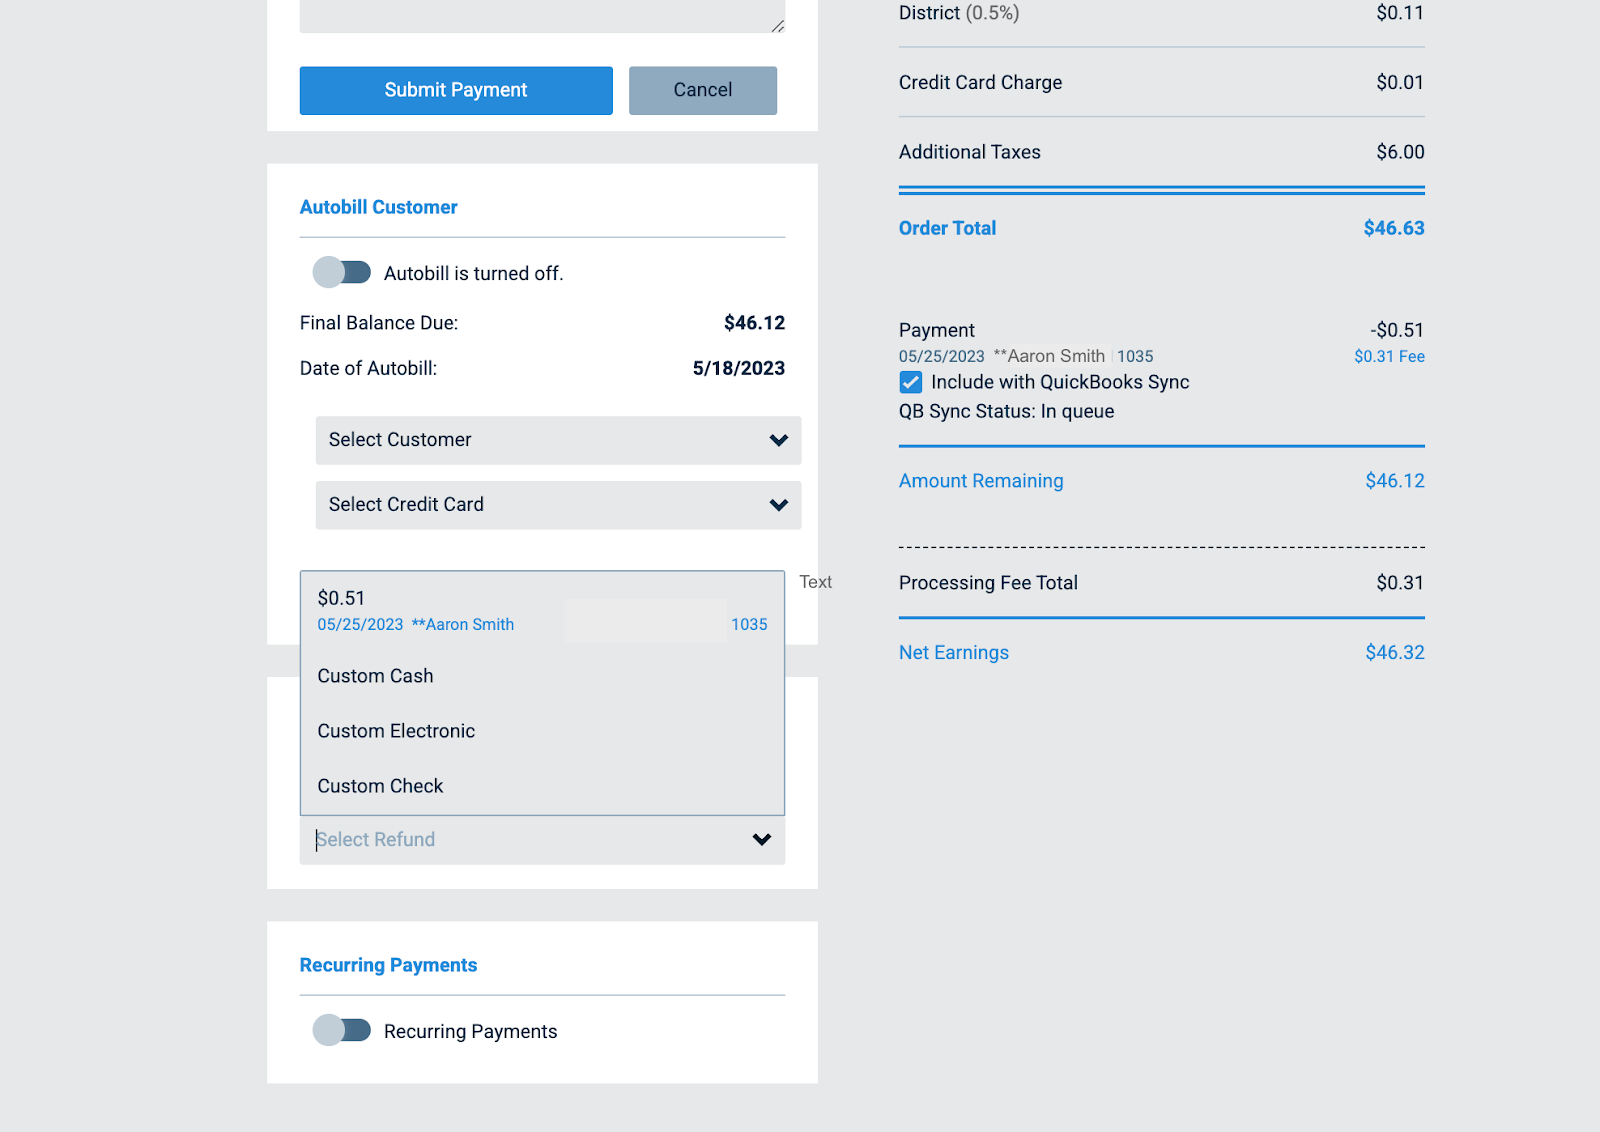Open the Select Credit Card dropdown
The width and height of the screenshot is (1600, 1132).
pos(557,505)
